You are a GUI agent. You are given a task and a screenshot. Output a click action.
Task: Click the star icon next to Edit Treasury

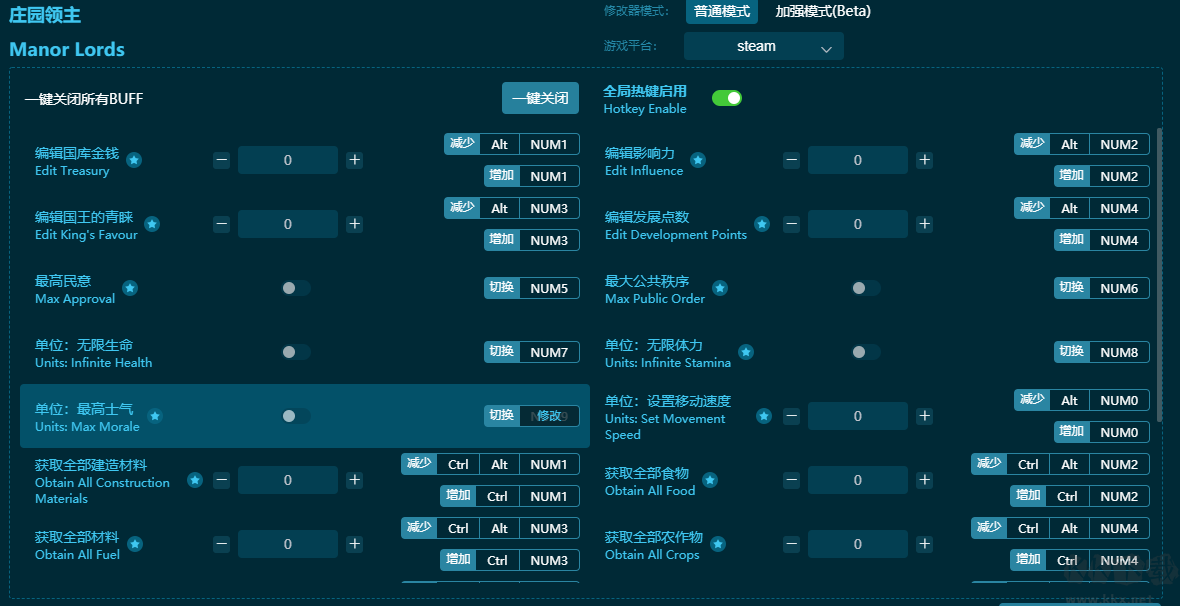pyautogui.click(x=134, y=160)
